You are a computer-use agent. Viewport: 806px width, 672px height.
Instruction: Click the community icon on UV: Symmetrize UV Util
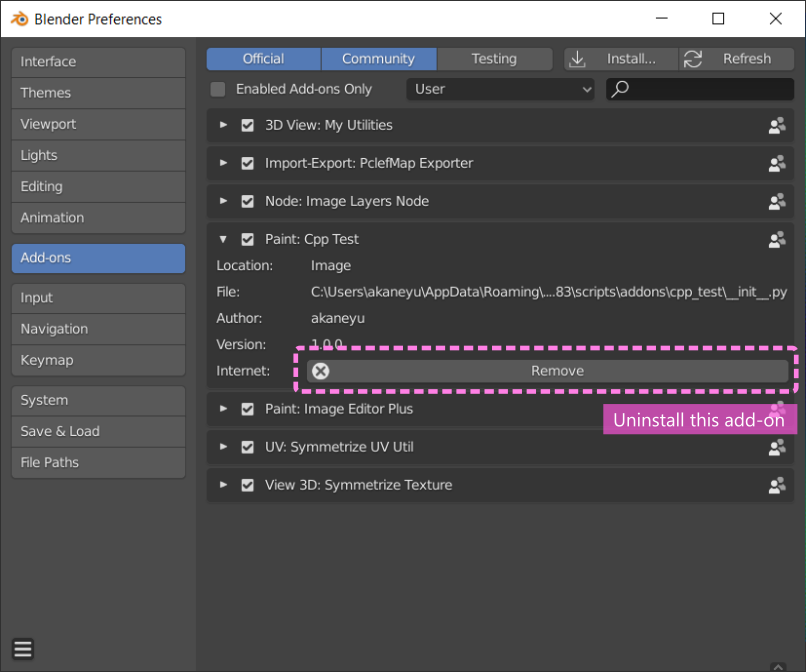[777, 447]
